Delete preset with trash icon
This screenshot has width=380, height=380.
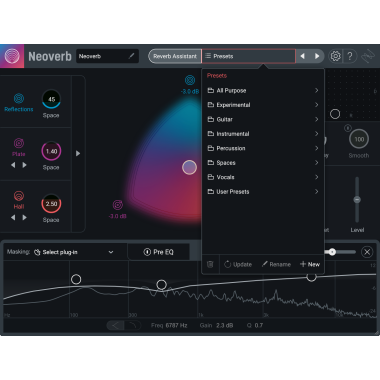point(210,264)
